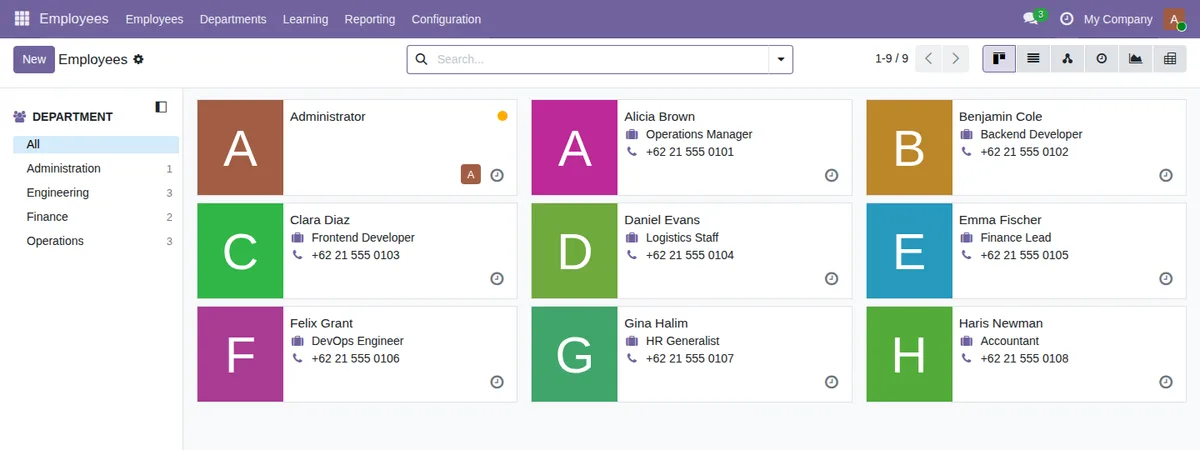The width and height of the screenshot is (1200, 450).
Task: Click the search magnifier icon
Action: point(421,59)
